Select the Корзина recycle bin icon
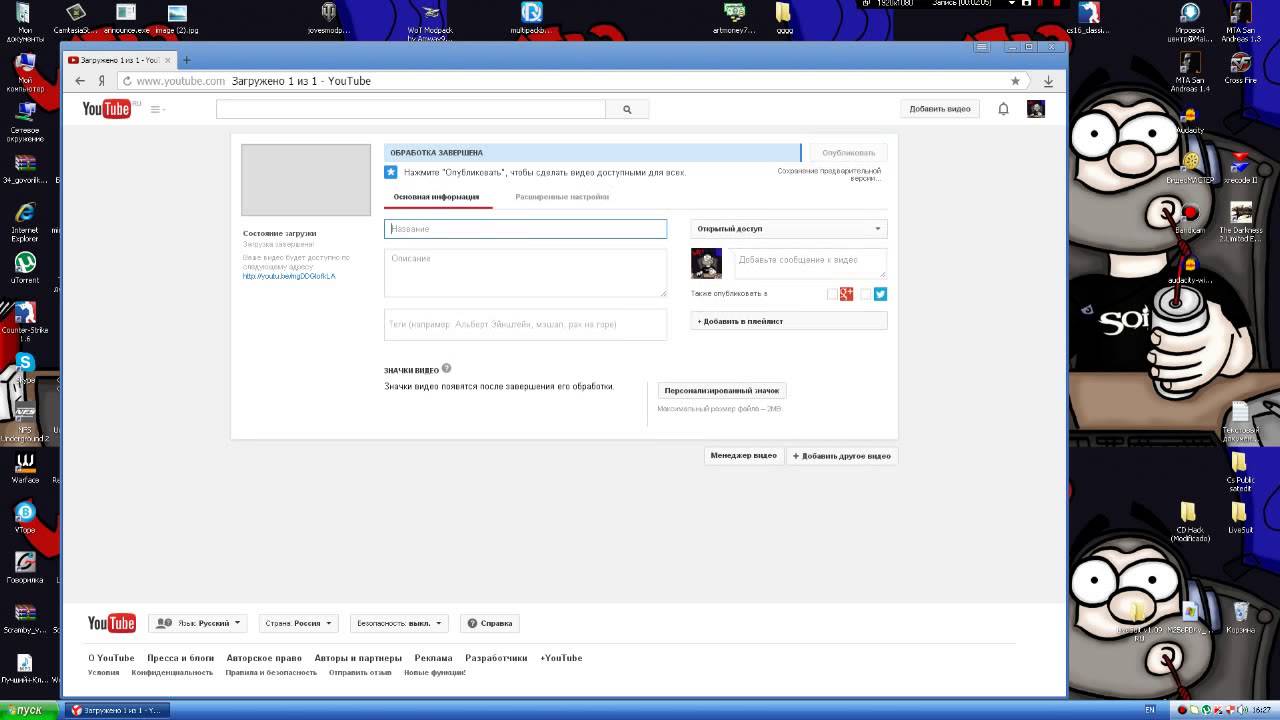The image size is (1280, 720). click(1241, 618)
